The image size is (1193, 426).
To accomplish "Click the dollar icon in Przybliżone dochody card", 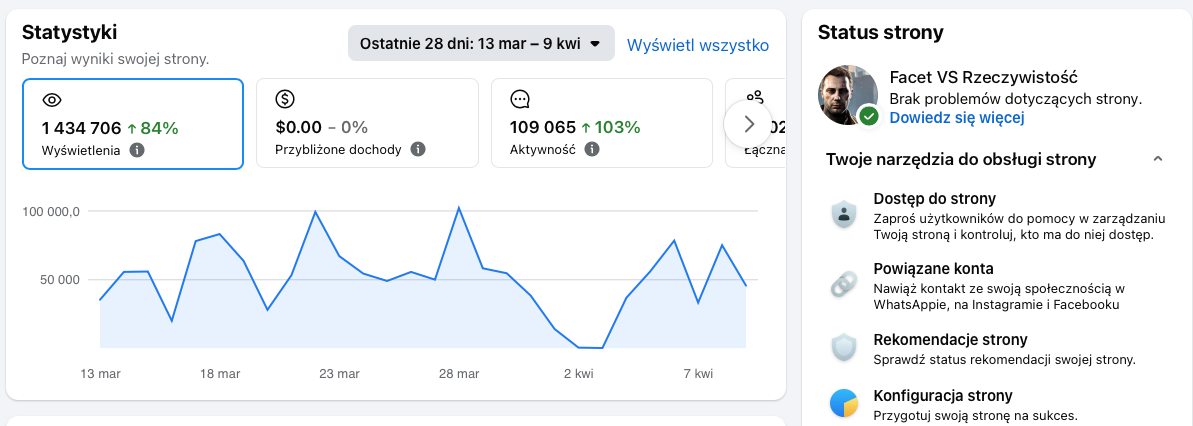I will coord(285,99).
